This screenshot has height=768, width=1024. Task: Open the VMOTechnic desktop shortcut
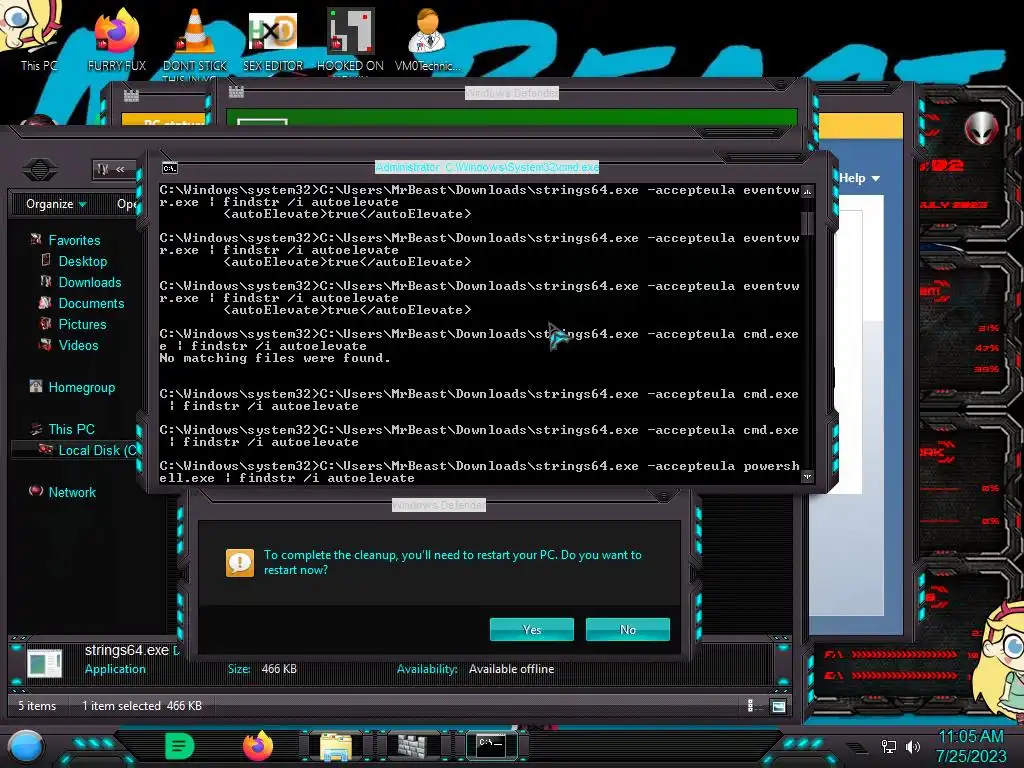click(427, 39)
